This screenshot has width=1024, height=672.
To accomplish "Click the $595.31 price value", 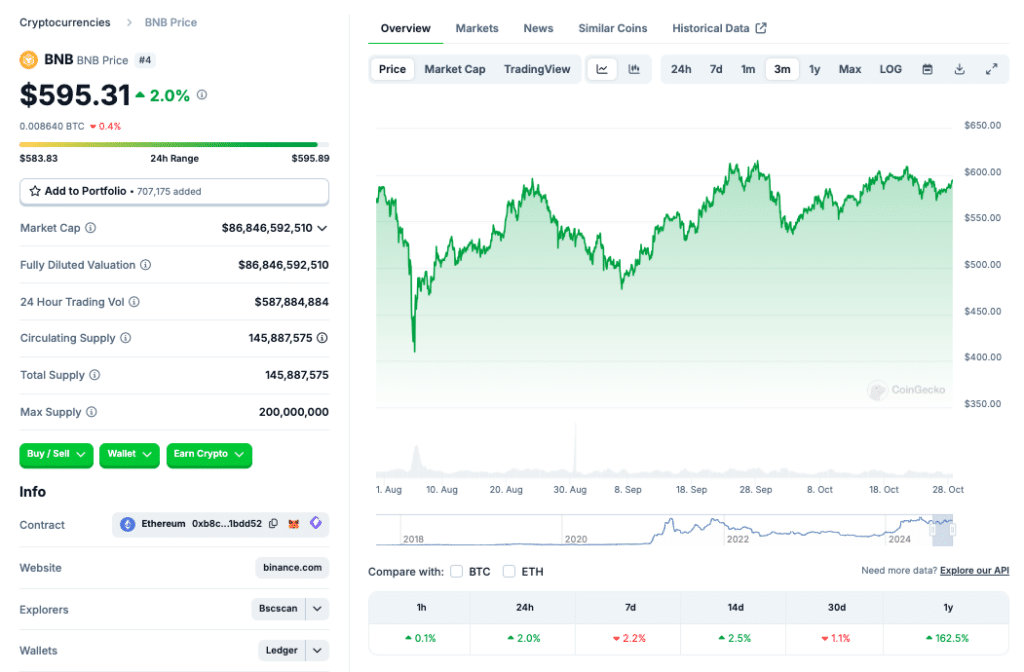I will tap(75, 95).
